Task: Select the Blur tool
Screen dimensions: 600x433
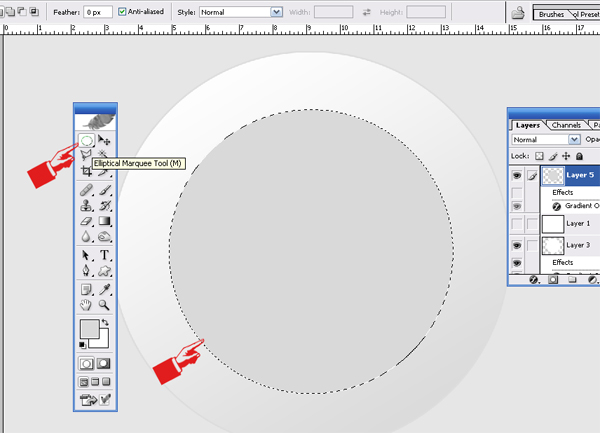Action: pyautogui.click(x=86, y=237)
